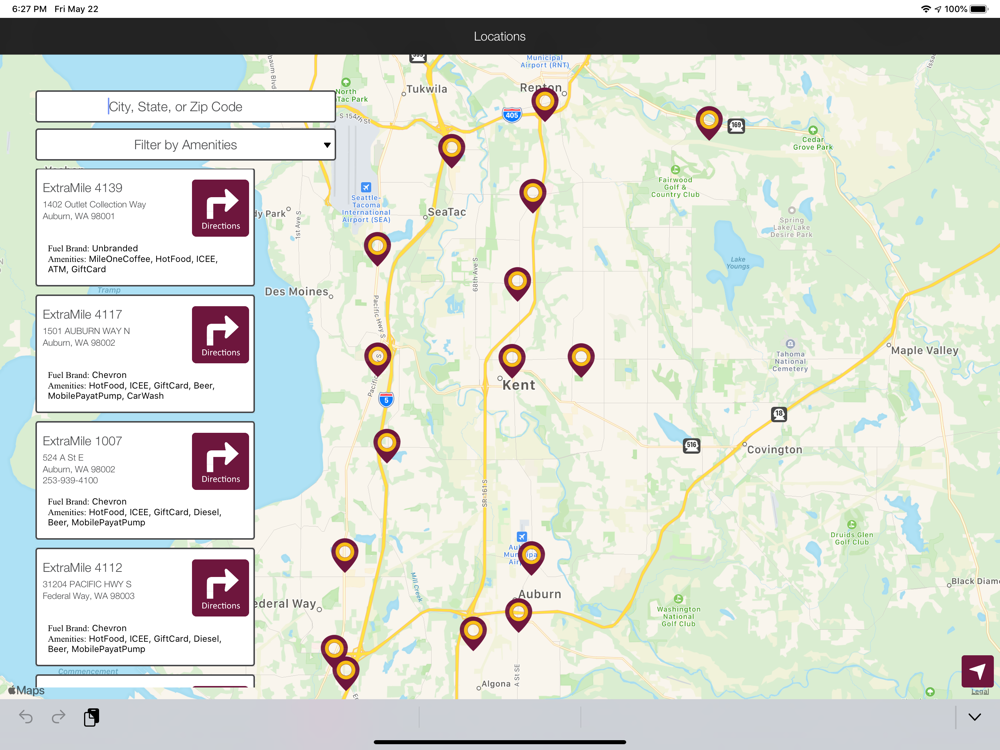Image resolution: width=1000 pixels, height=750 pixels.
Task: Open the Filter by Amenities dropdown
Action: 186,145
